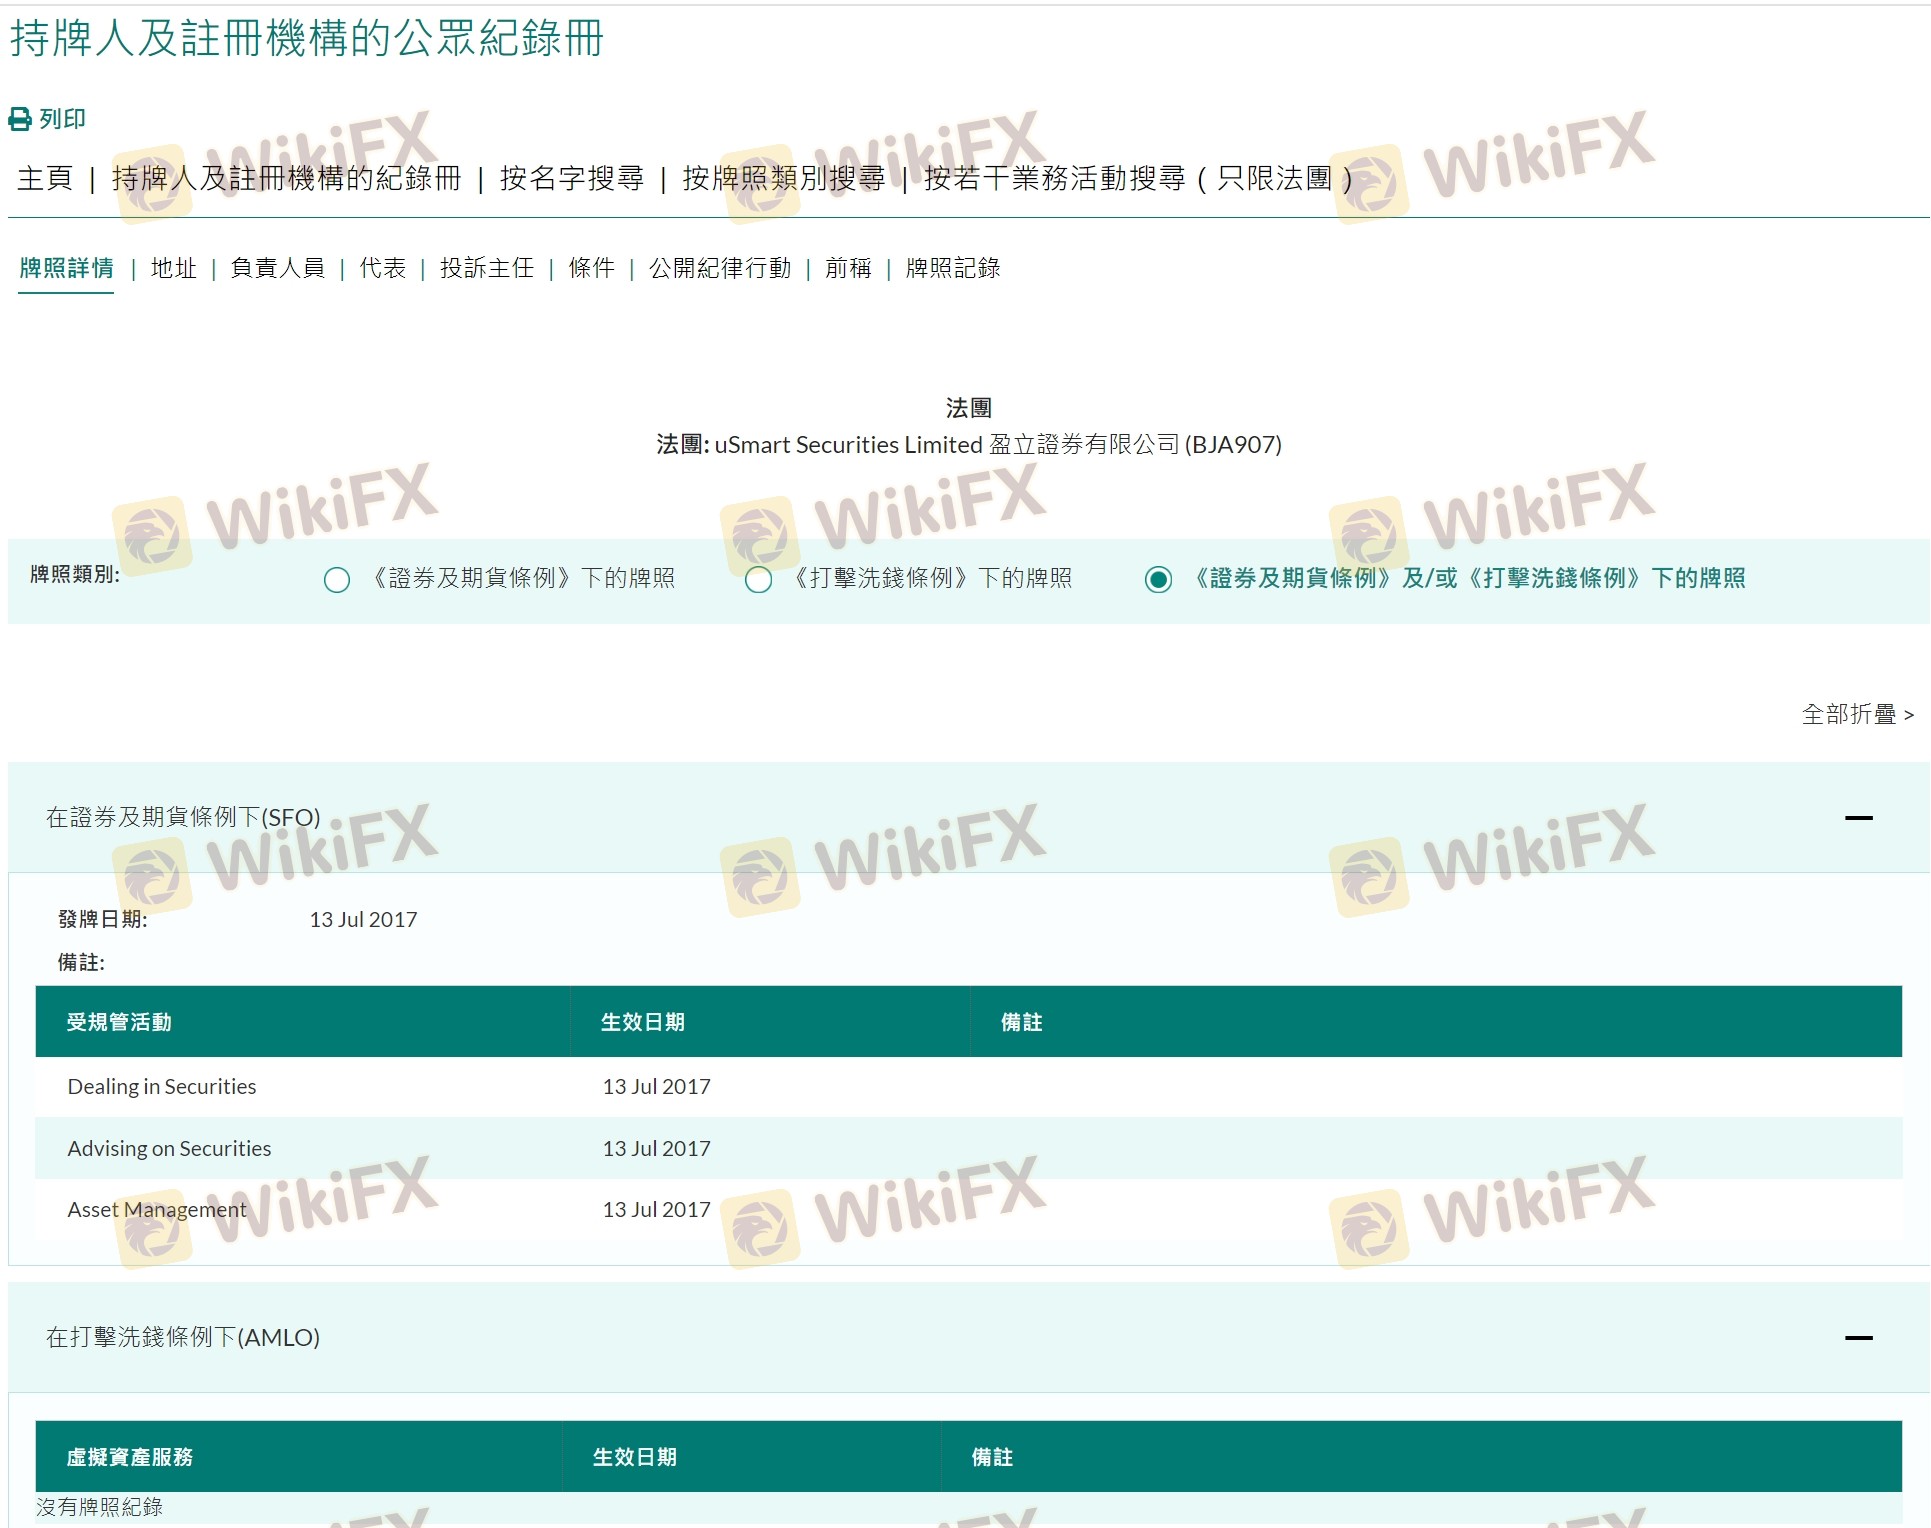Collapse all sections with 全部折疊
The image size is (1931, 1528).
[x=1858, y=714]
